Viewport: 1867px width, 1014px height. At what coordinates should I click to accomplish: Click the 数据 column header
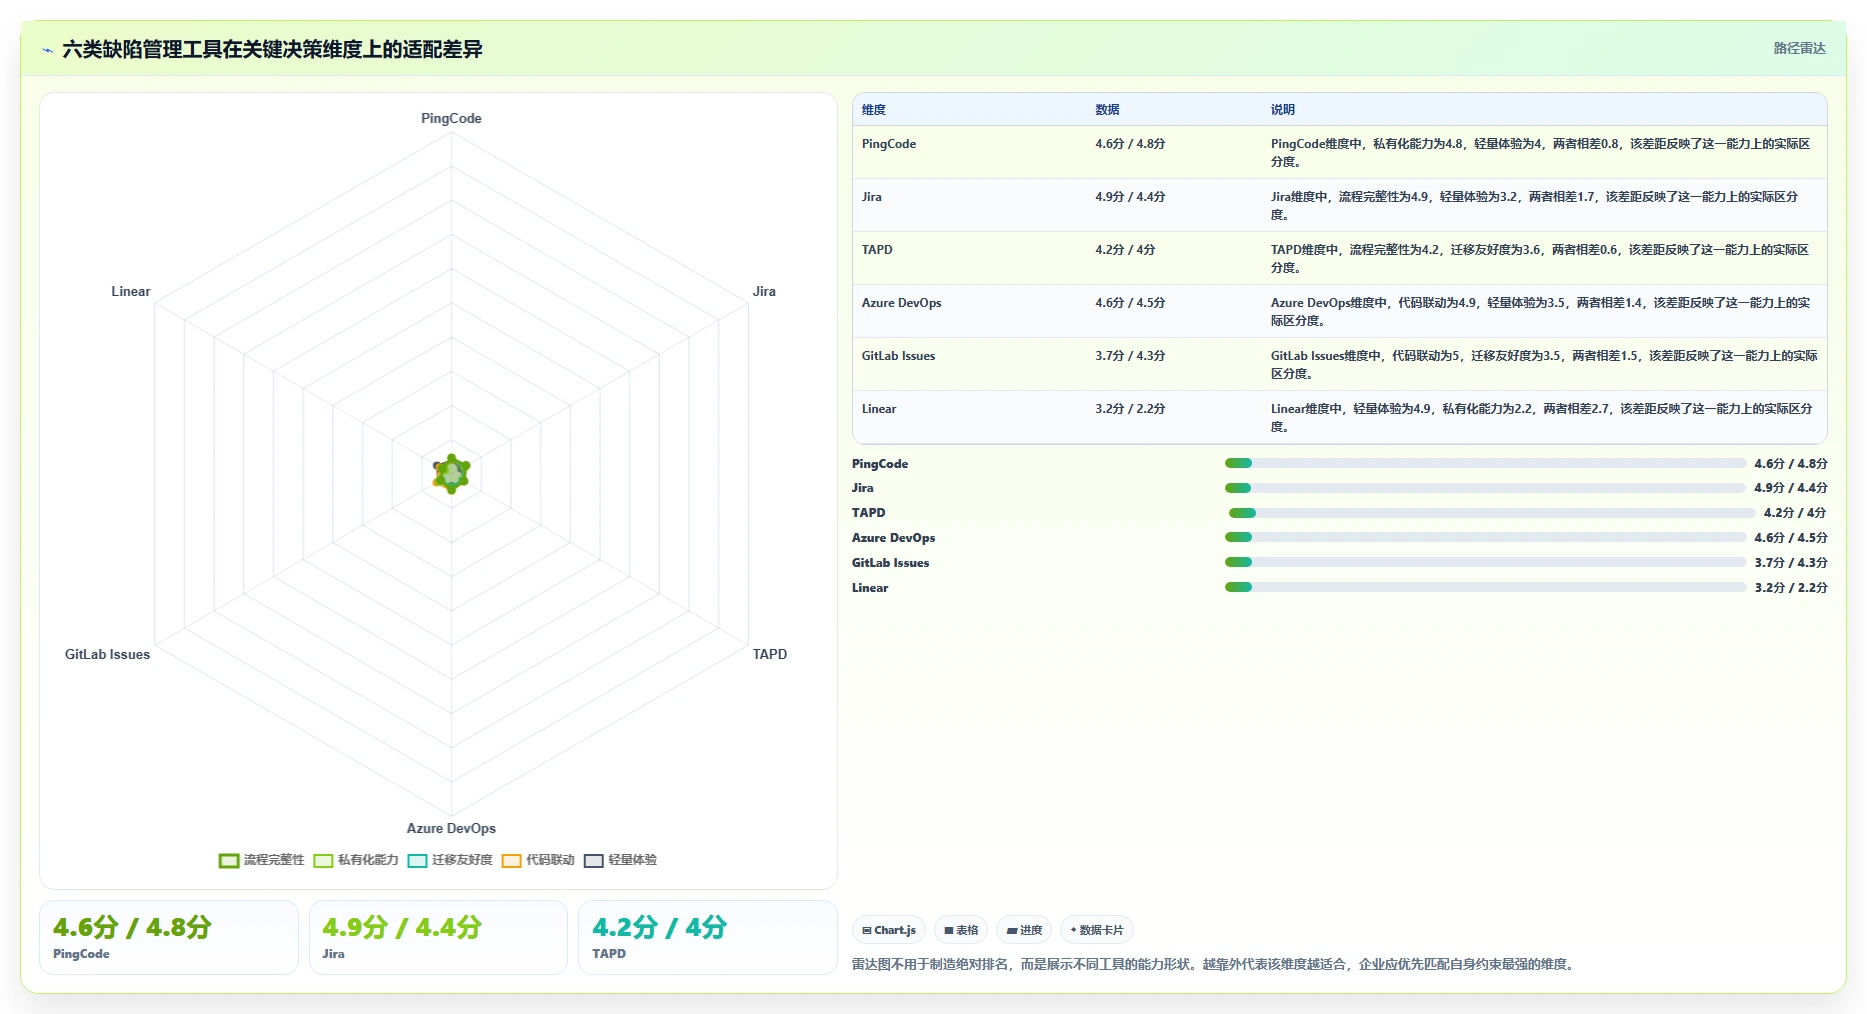pos(1107,110)
